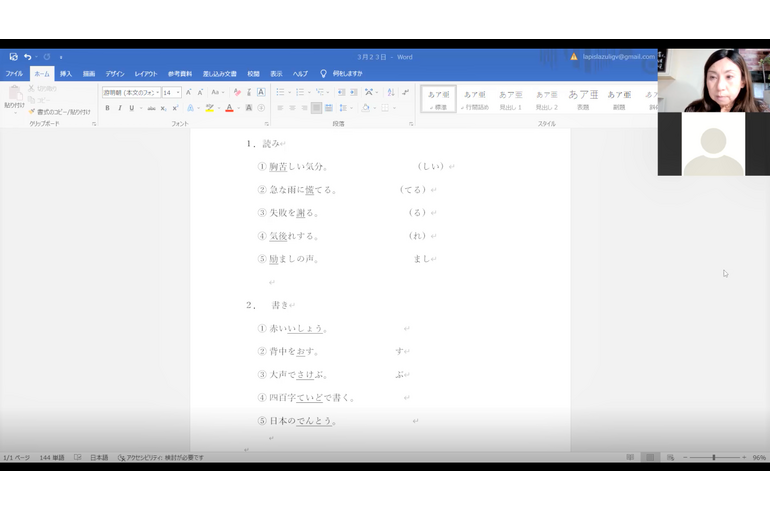770x510 pixels.
Task: Click the format painter (書式のコピー/貼り付け)
Action: (x=62, y=112)
